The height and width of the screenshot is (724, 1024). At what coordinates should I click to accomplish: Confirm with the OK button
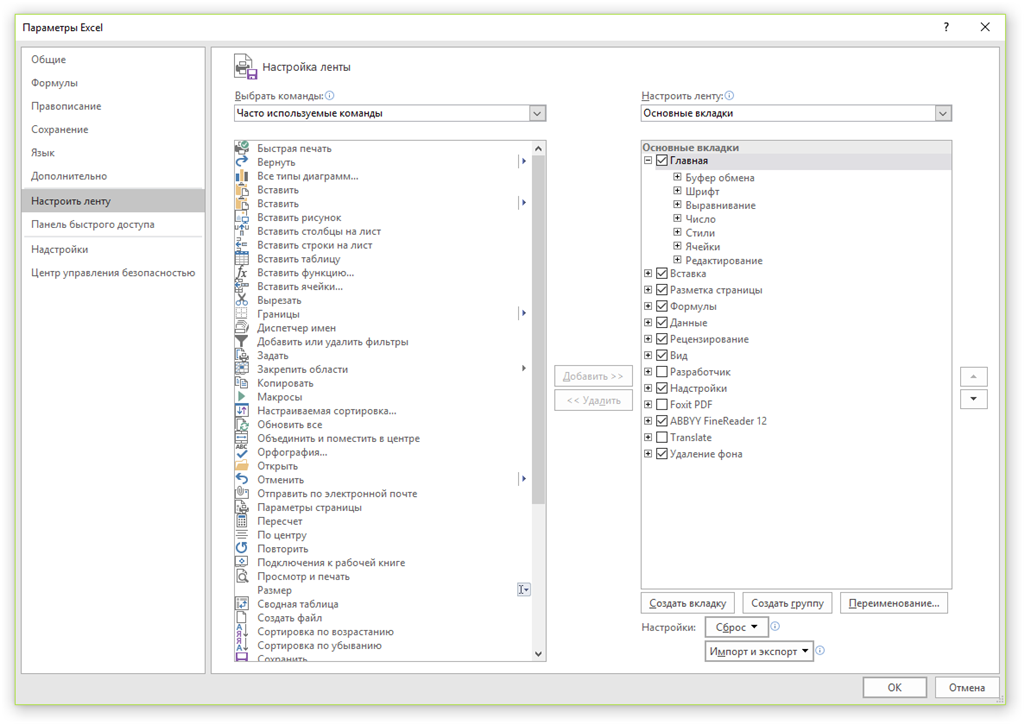coord(894,687)
